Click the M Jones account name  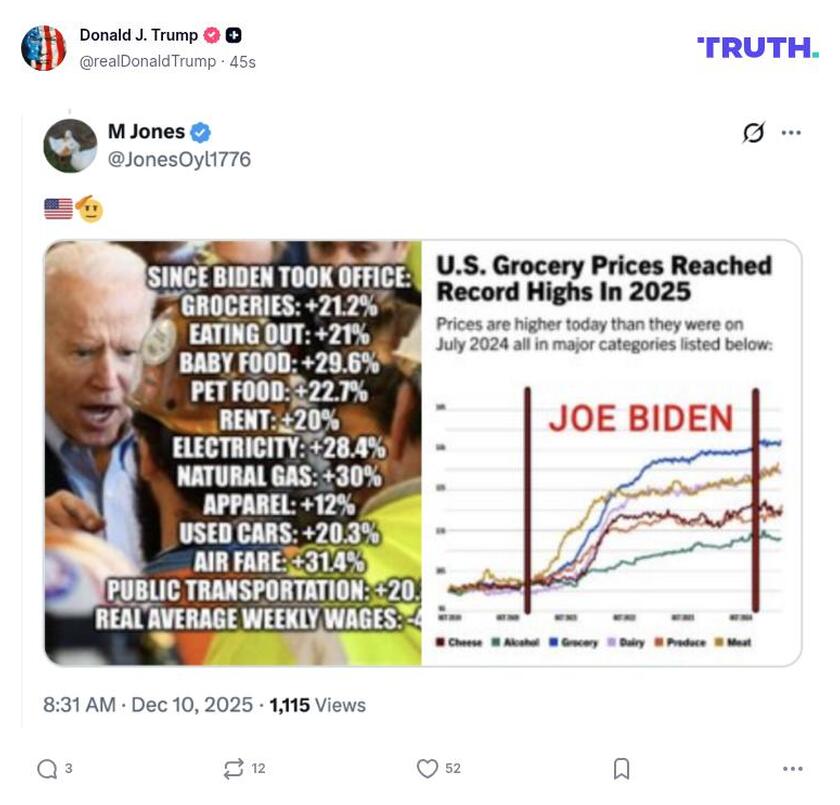click(146, 131)
